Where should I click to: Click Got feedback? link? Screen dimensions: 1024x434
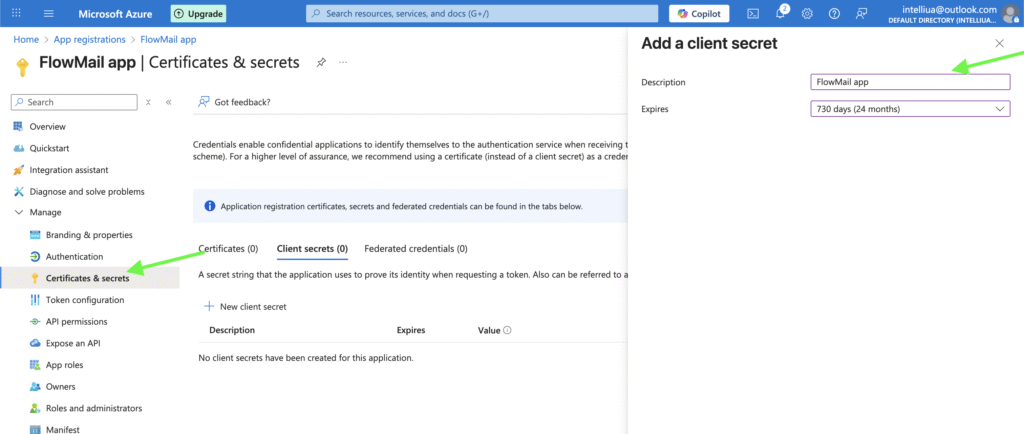click(x=234, y=102)
